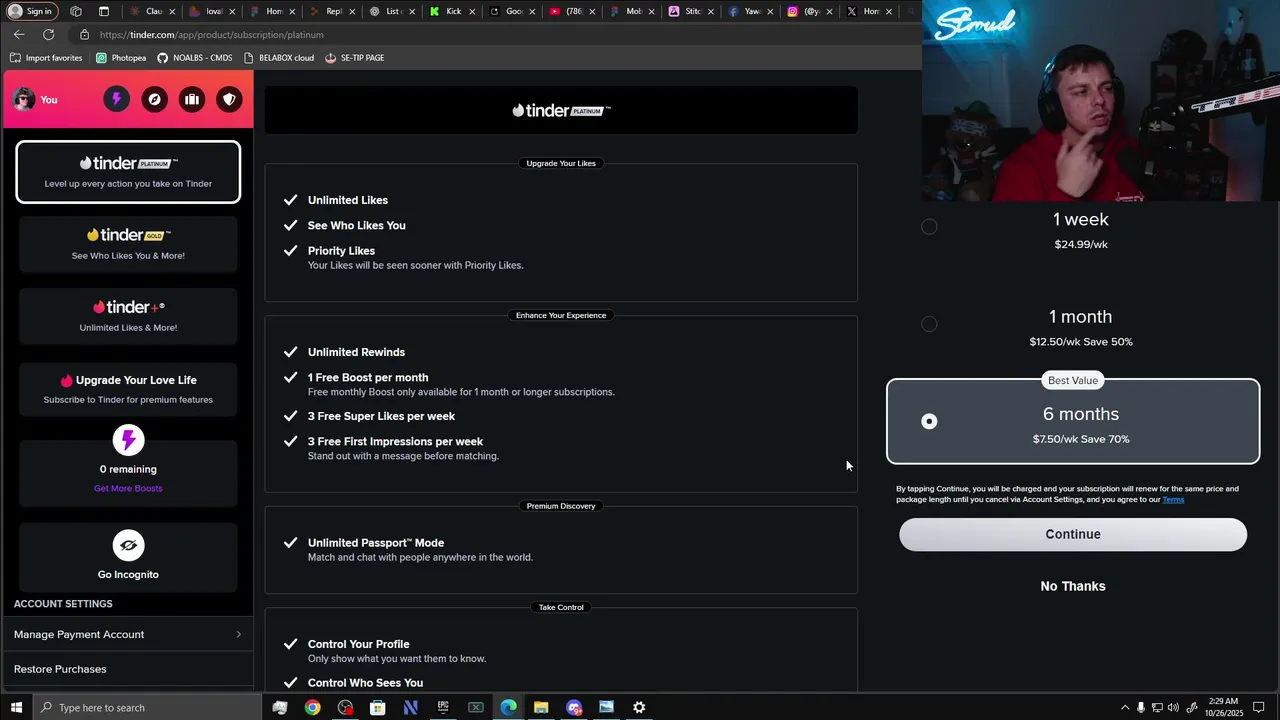Open Microsoft Edge in the taskbar
This screenshot has width=1280, height=720.
(x=508, y=707)
